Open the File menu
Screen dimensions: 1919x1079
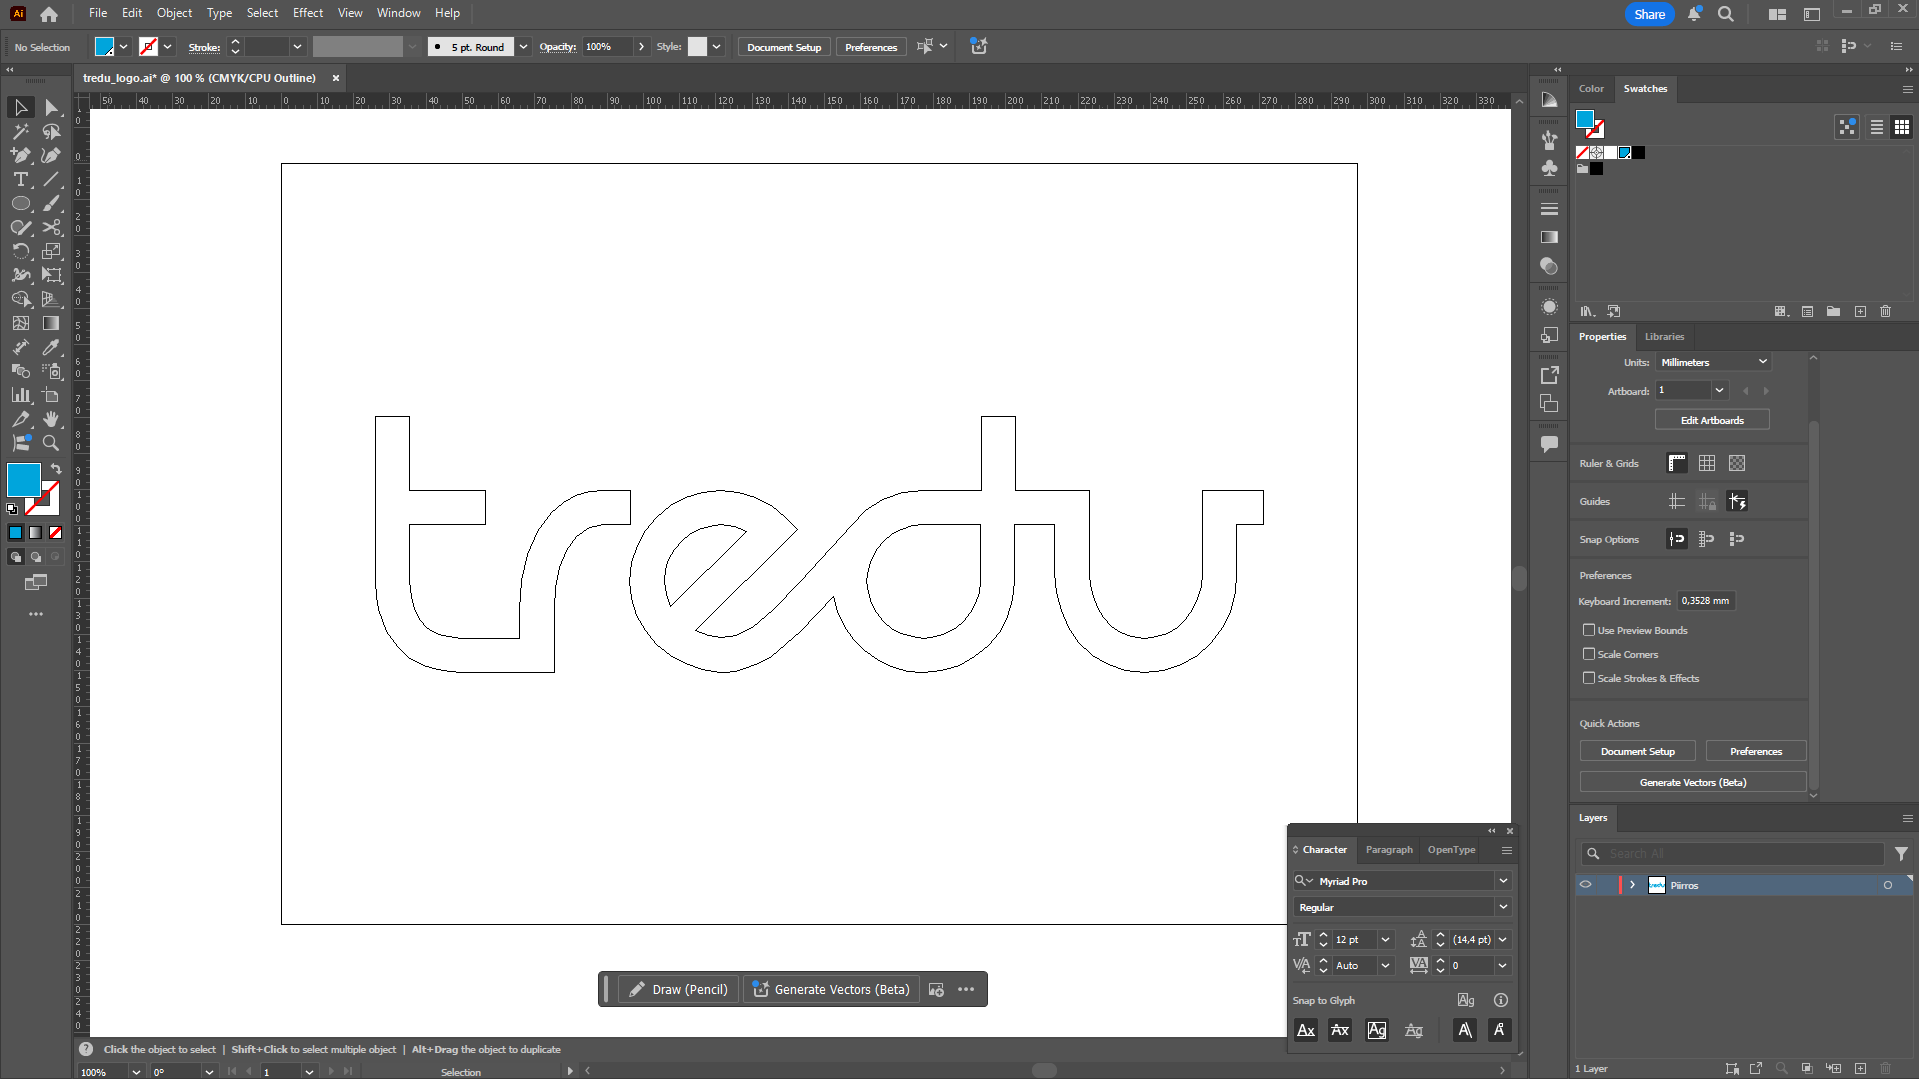point(98,13)
